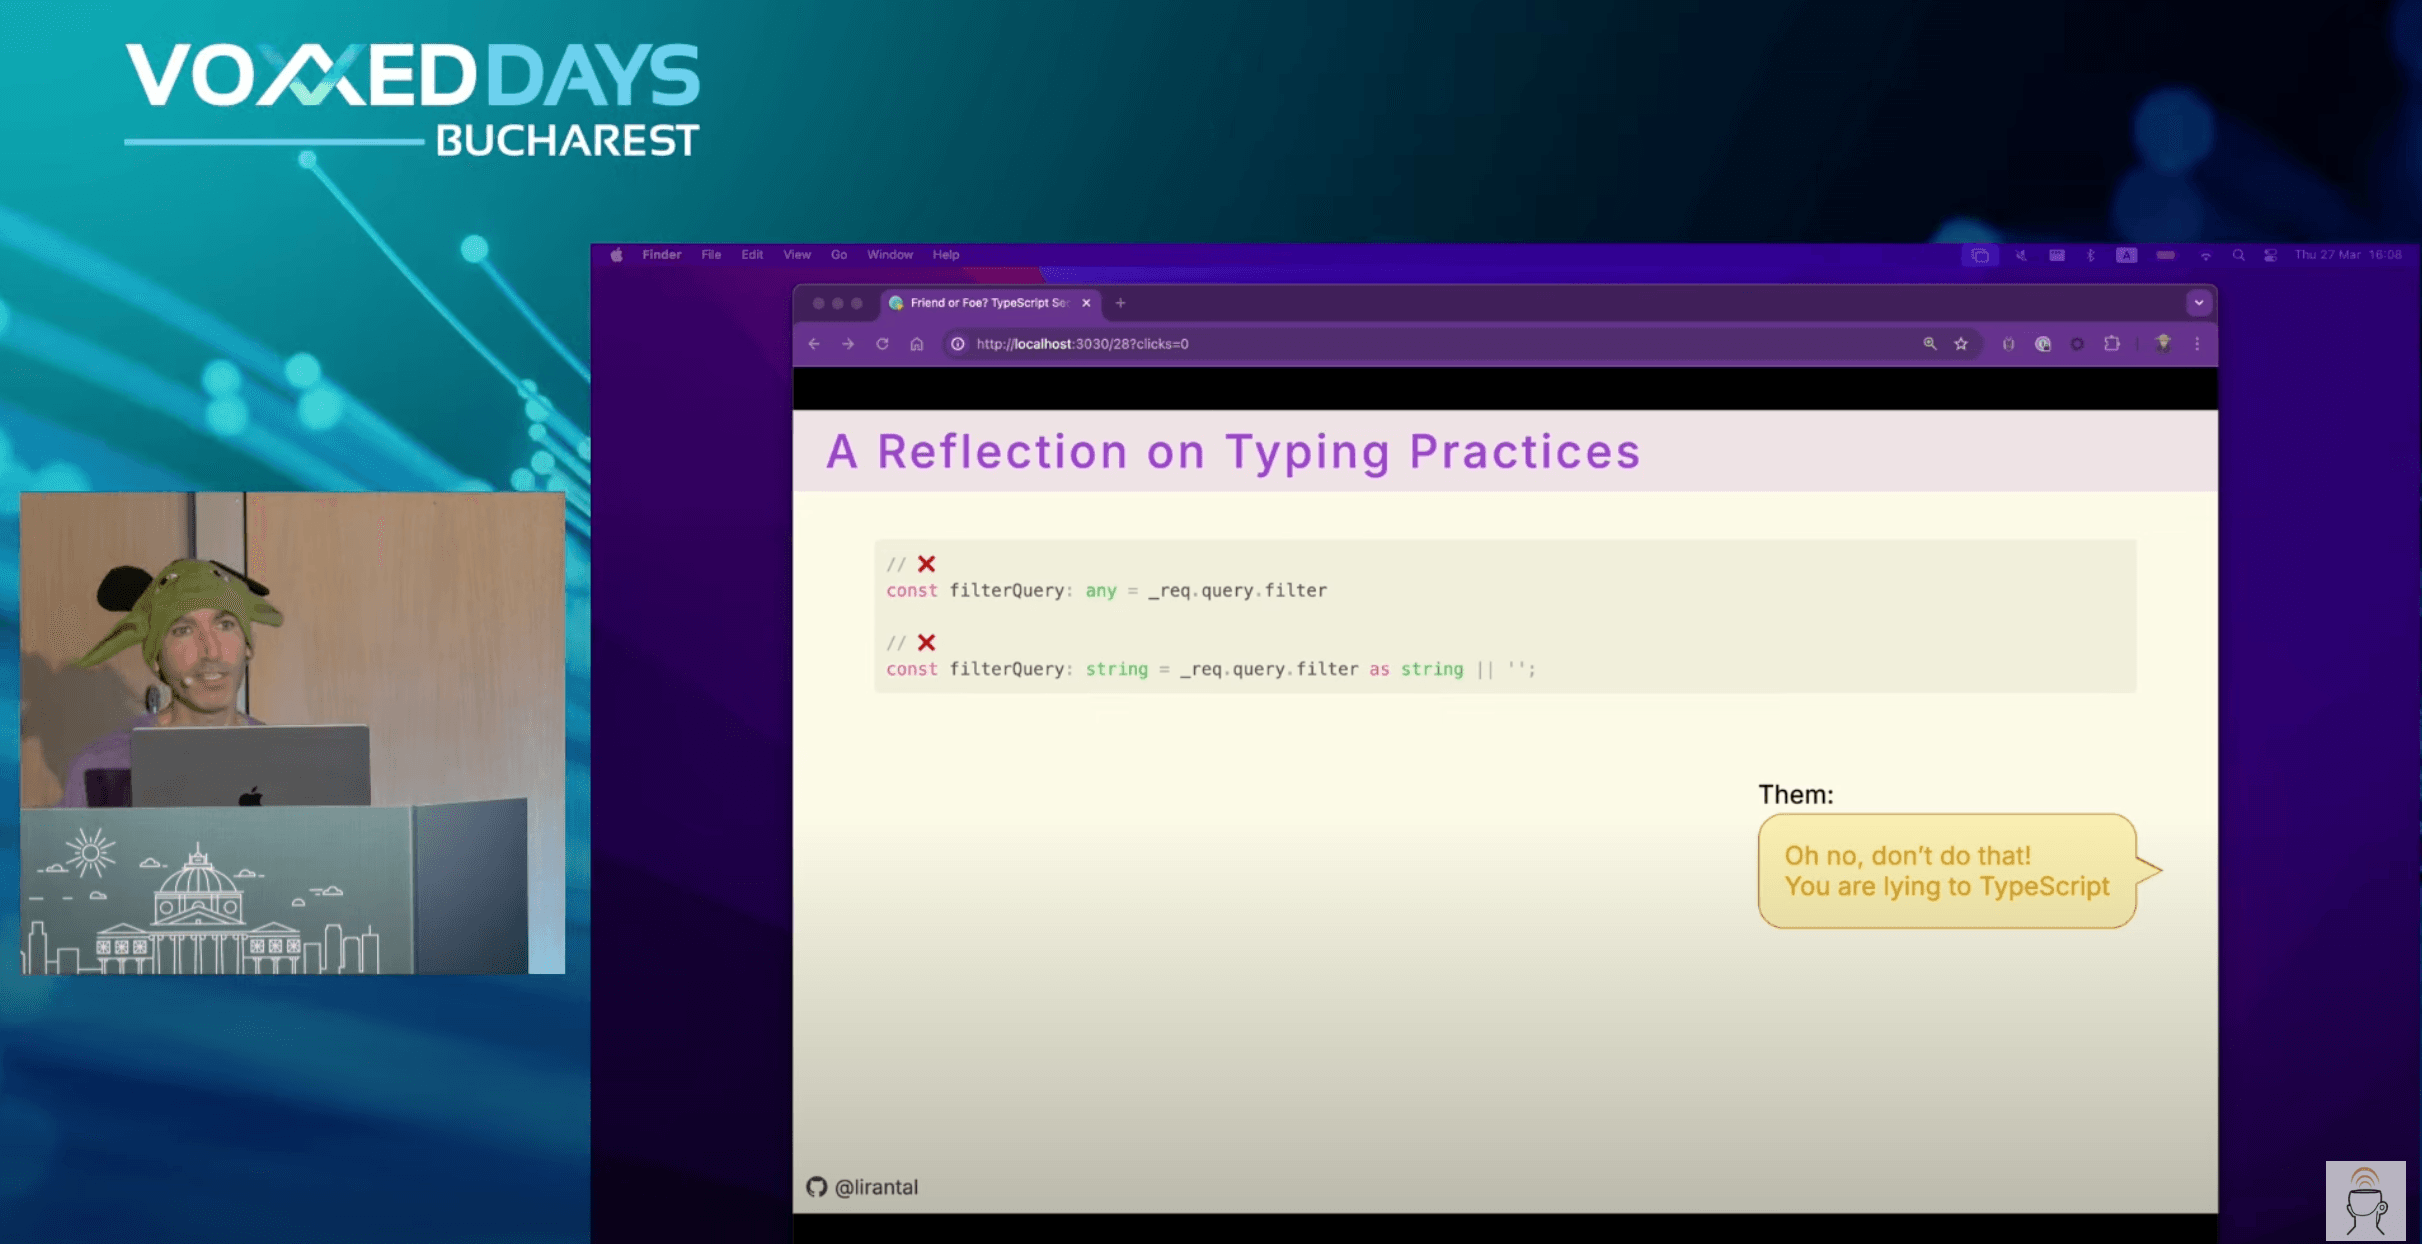This screenshot has height=1244, width=2422.
Task: Expand the tab search chevron dropdown
Action: pos(2198,302)
